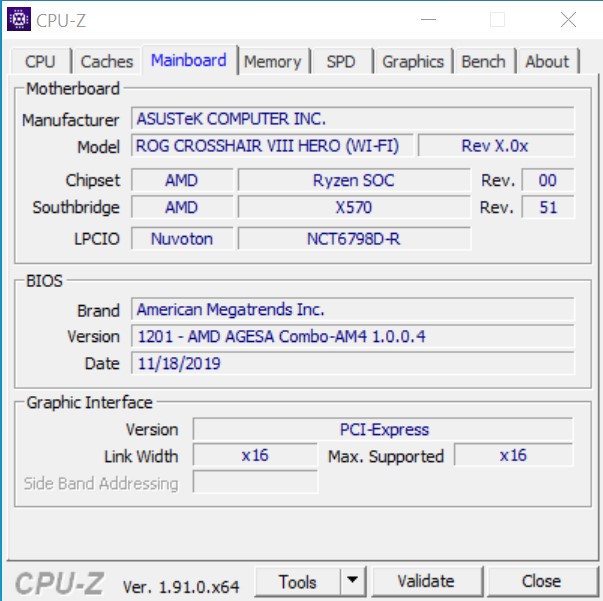Open the Bench tab
Viewport: 603px width, 601px height.
[x=484, y=62]
